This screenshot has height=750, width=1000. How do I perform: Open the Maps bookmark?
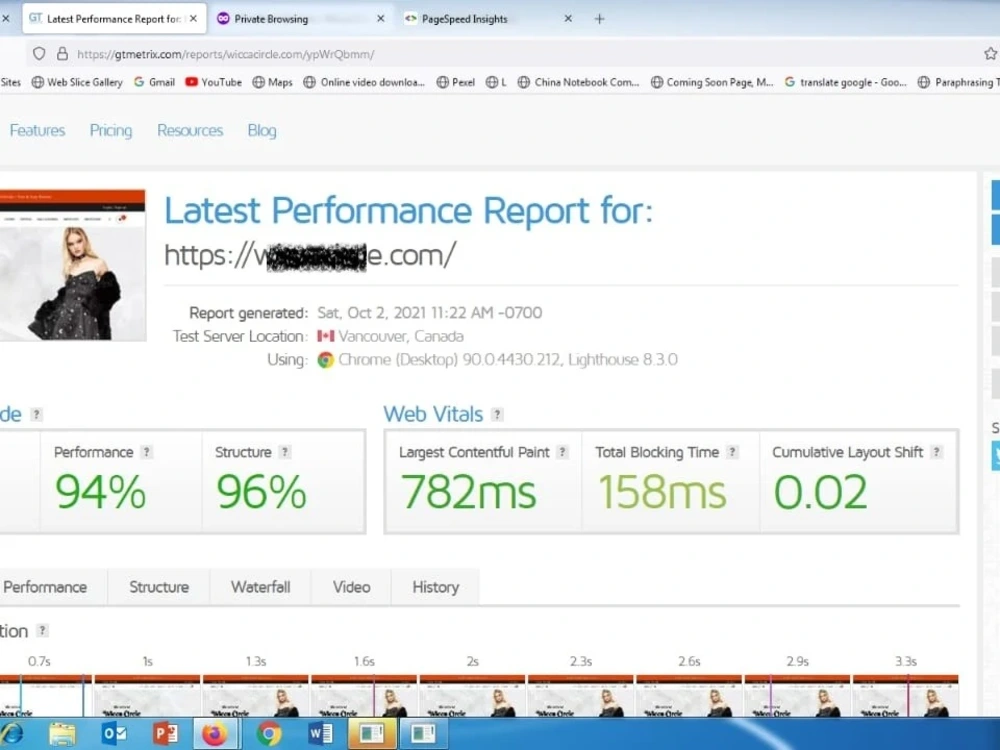pos(272,82)
